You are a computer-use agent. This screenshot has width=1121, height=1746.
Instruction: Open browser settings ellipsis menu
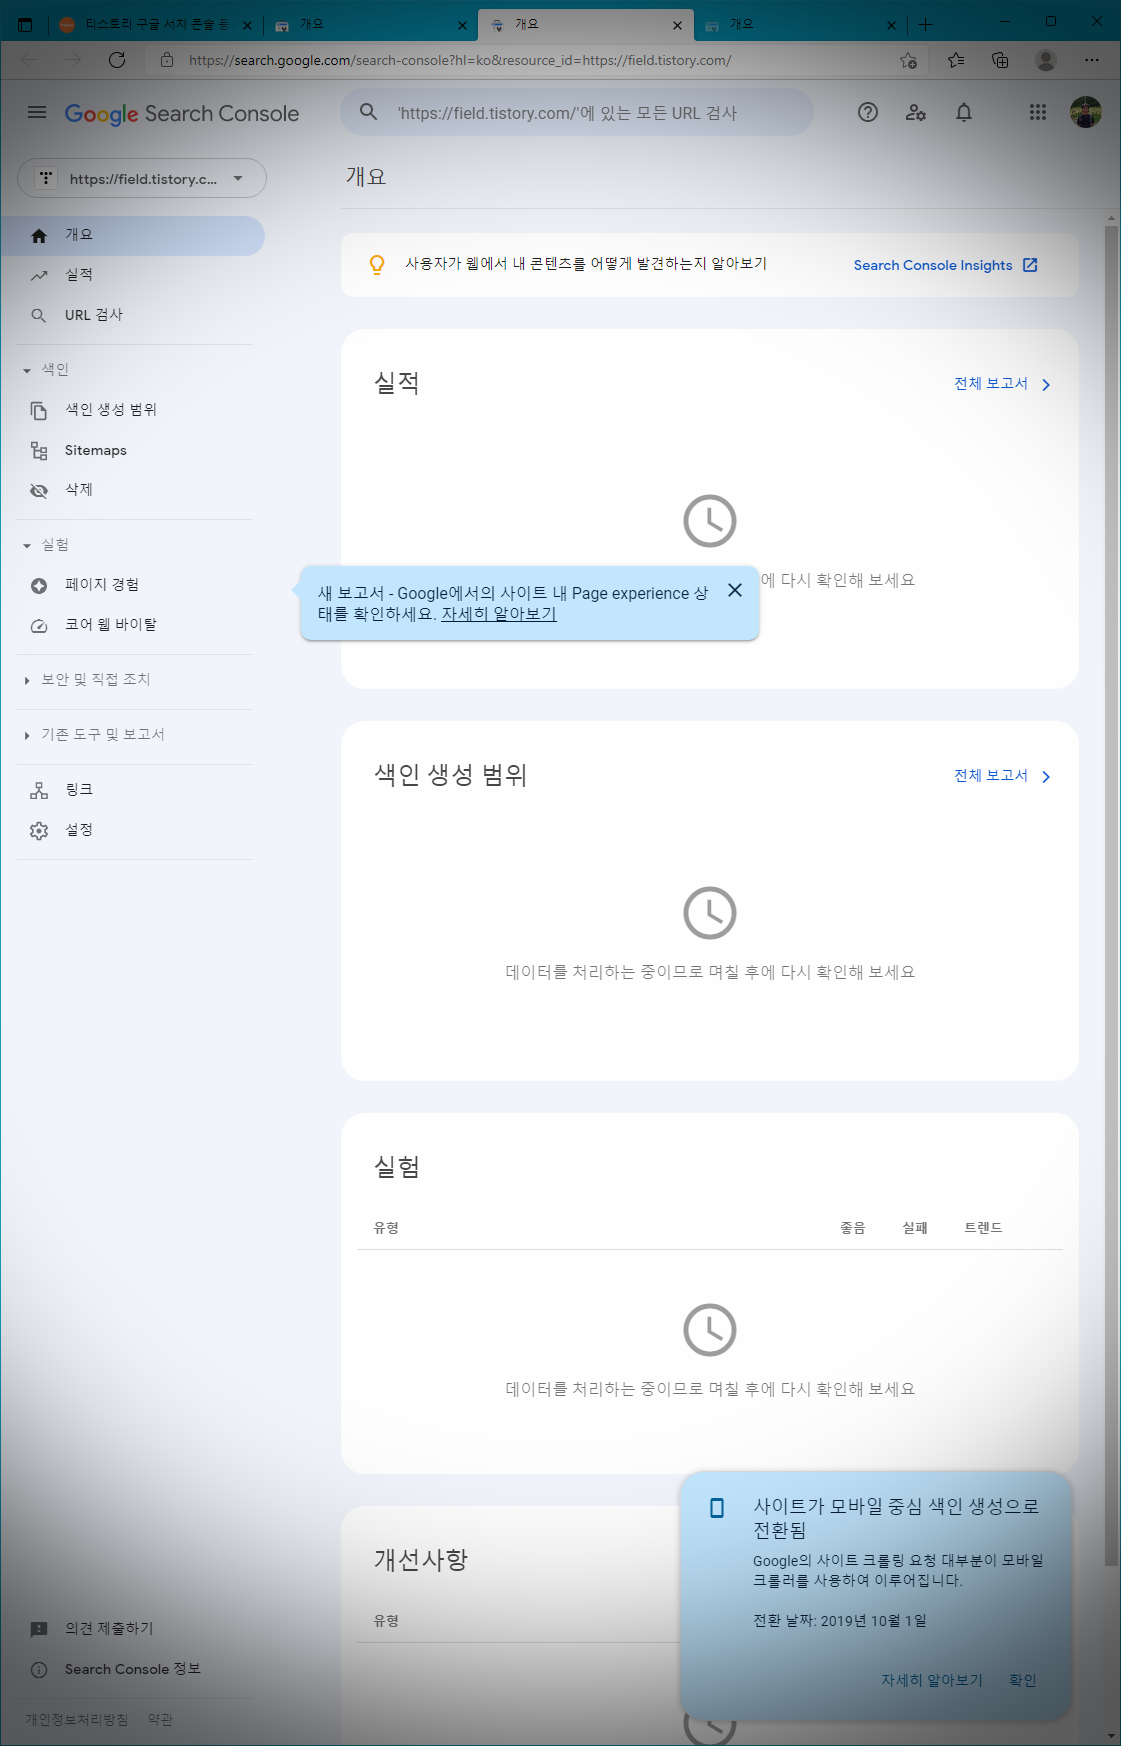(1092, 60)
